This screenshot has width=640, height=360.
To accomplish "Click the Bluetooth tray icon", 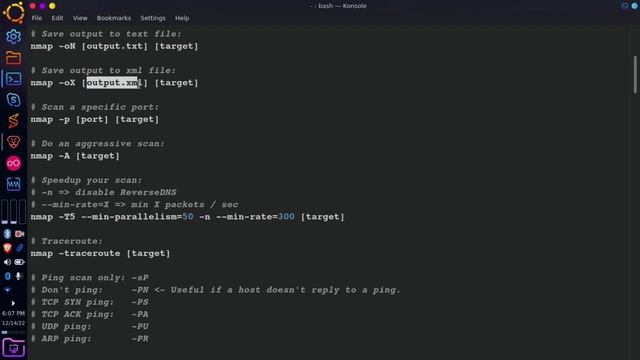I will [7, 234].
